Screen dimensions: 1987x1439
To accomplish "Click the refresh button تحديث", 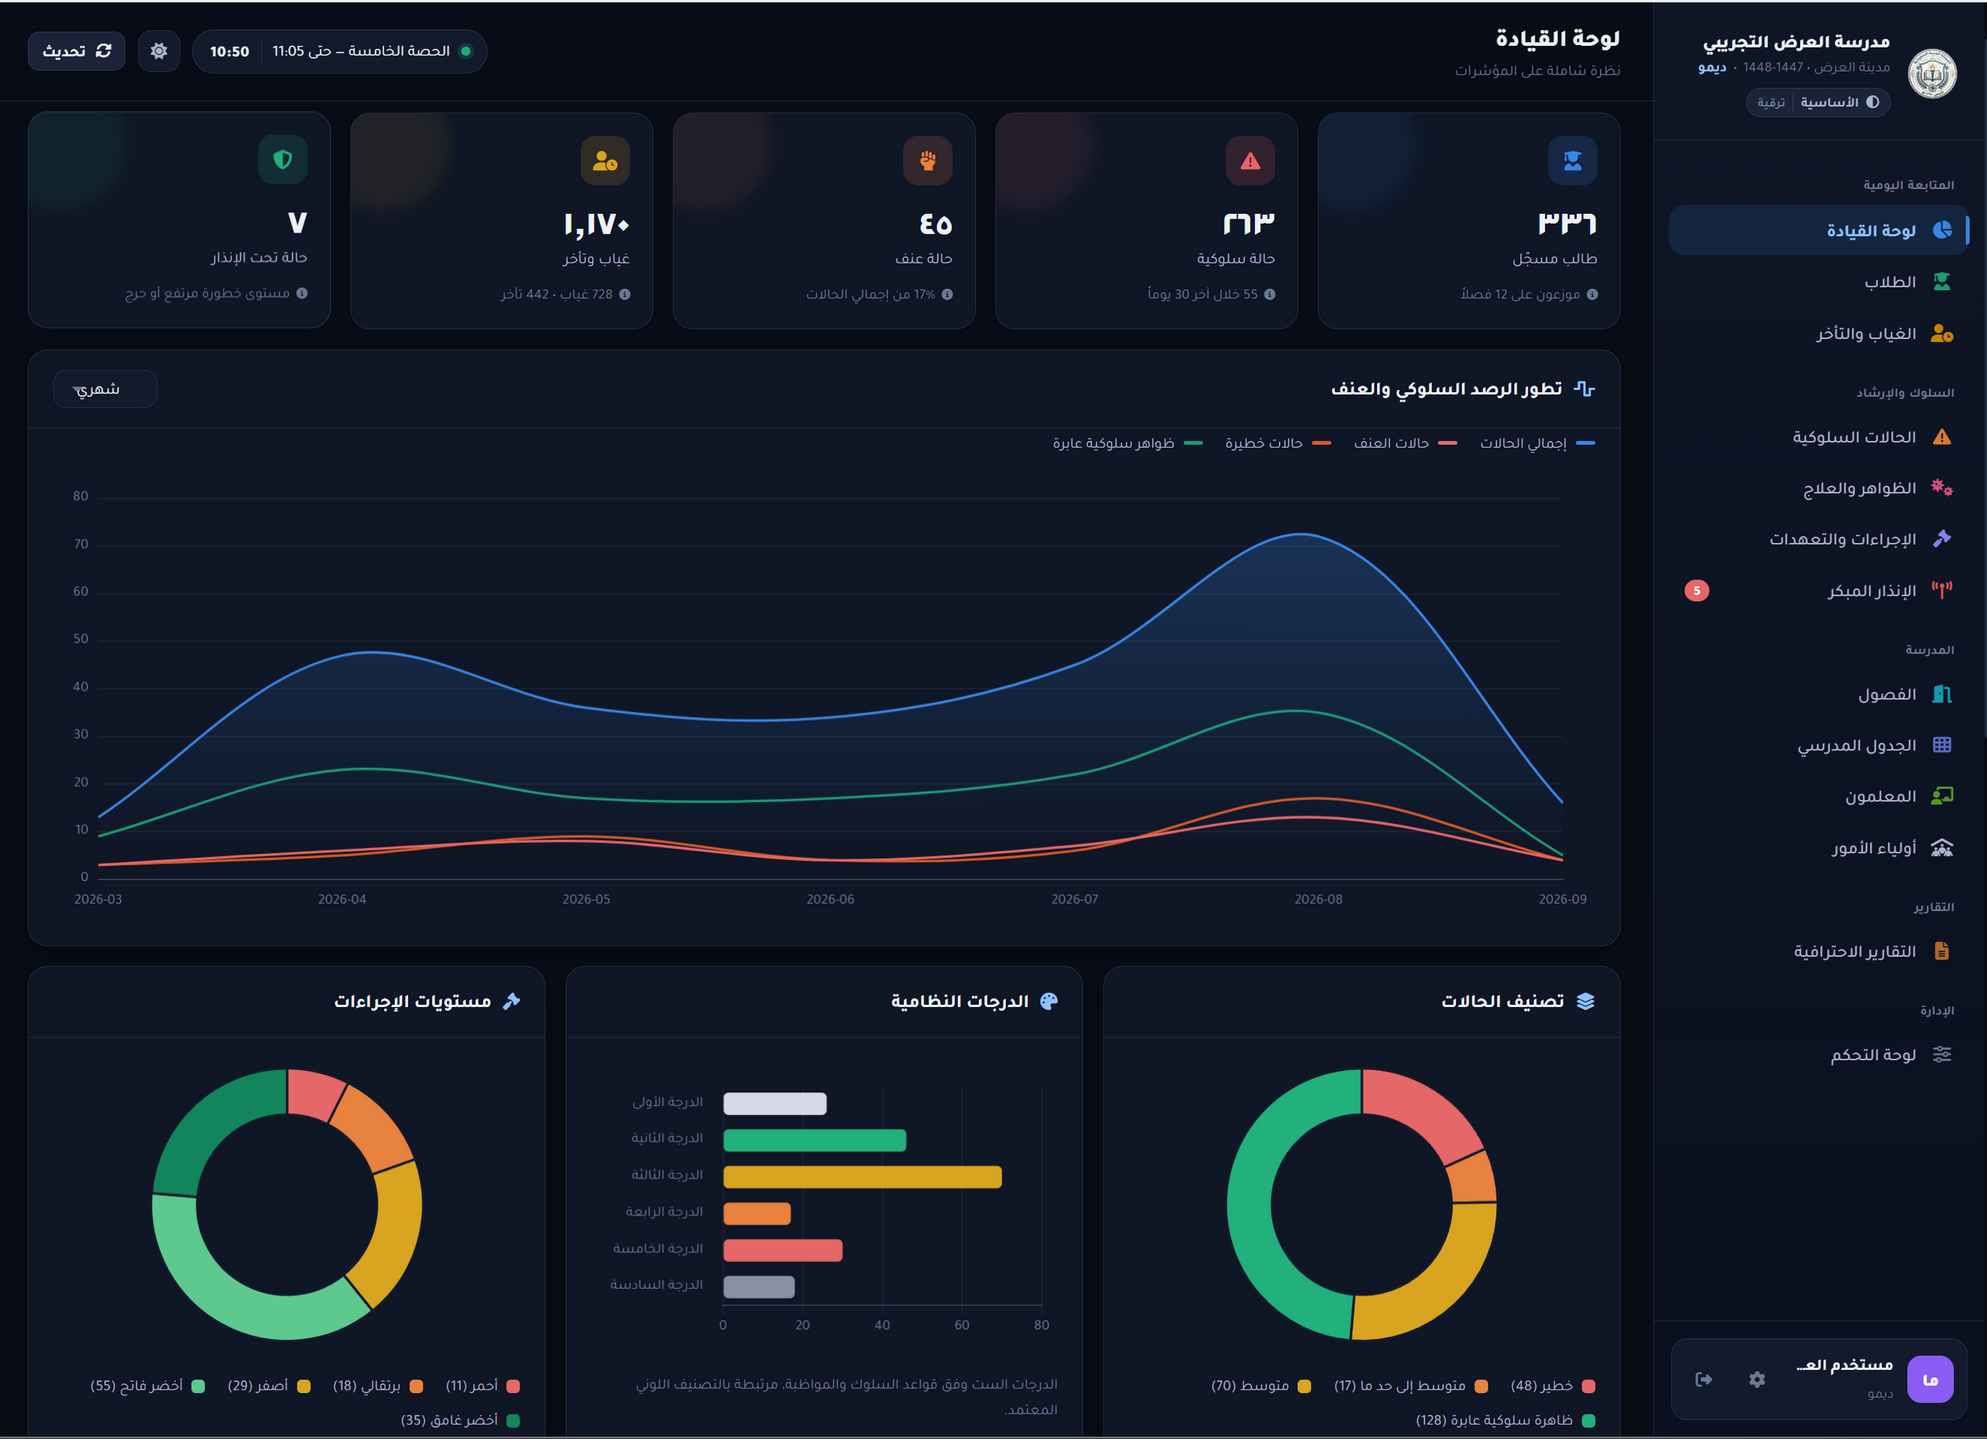I will point(77,51).
